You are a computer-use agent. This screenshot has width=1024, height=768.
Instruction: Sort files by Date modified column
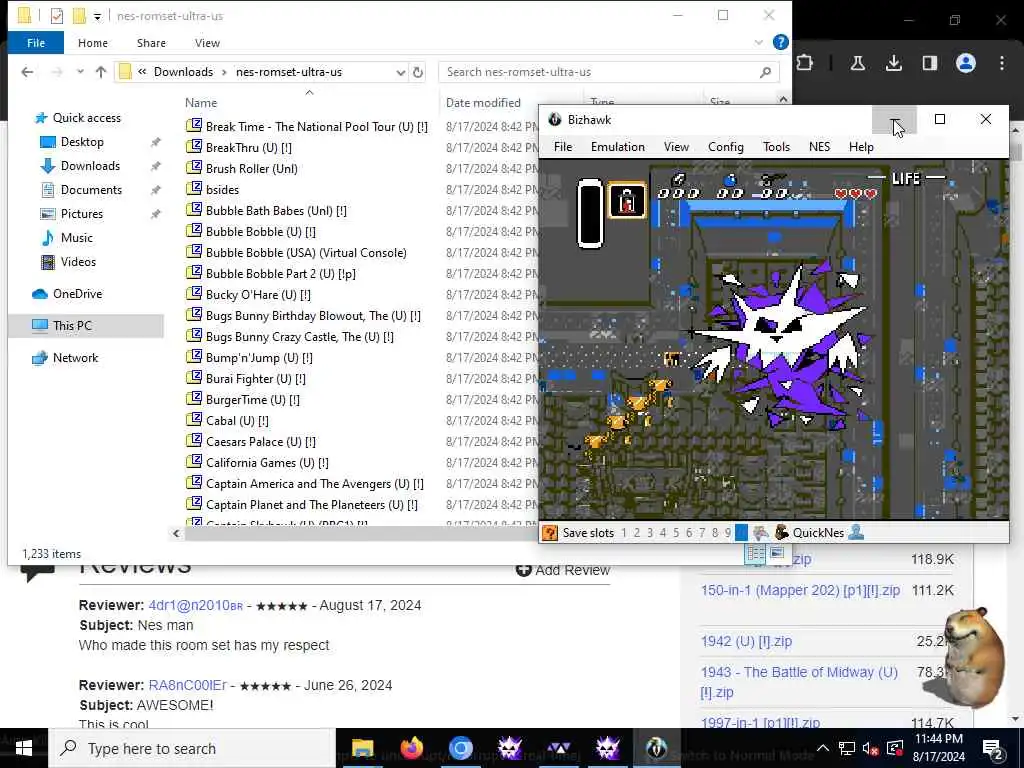(483, 103)
